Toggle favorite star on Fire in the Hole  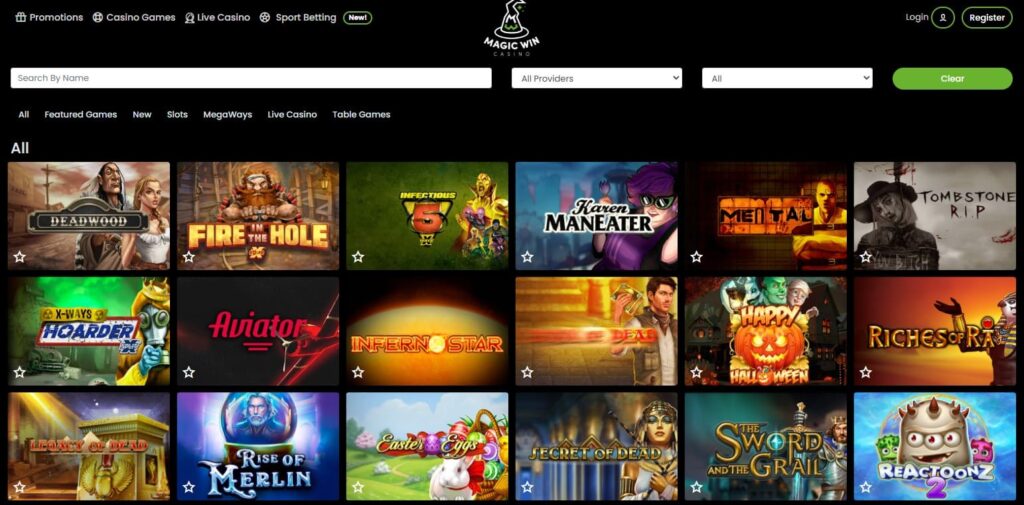(x=189, y=257)
